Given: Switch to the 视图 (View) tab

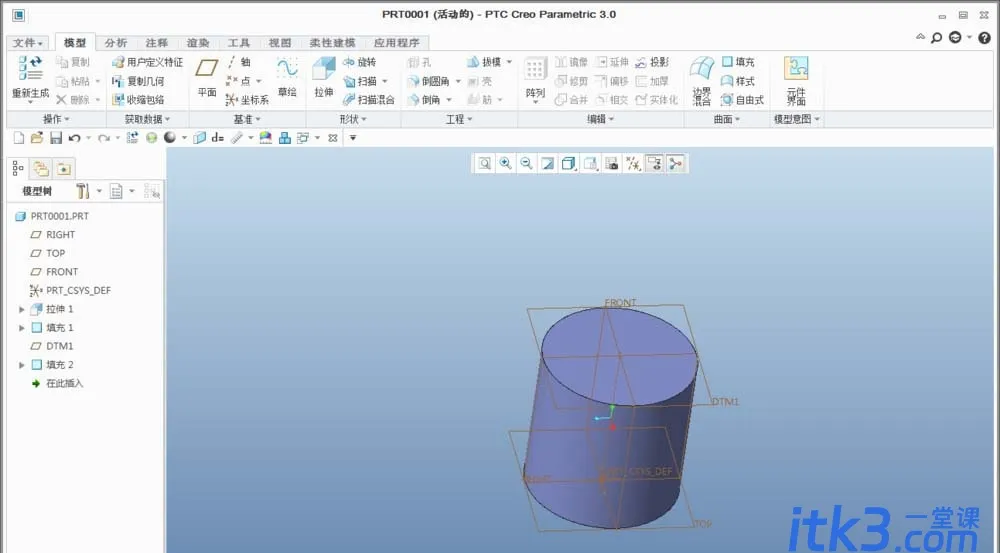Looking at the screenshot, I should (279, 43).
